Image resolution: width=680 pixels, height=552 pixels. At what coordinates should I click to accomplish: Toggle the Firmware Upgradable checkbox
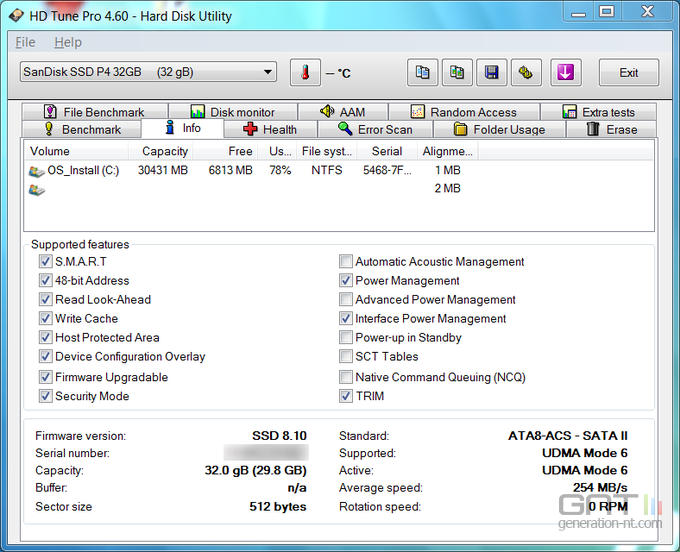click(x=46, y=377)
